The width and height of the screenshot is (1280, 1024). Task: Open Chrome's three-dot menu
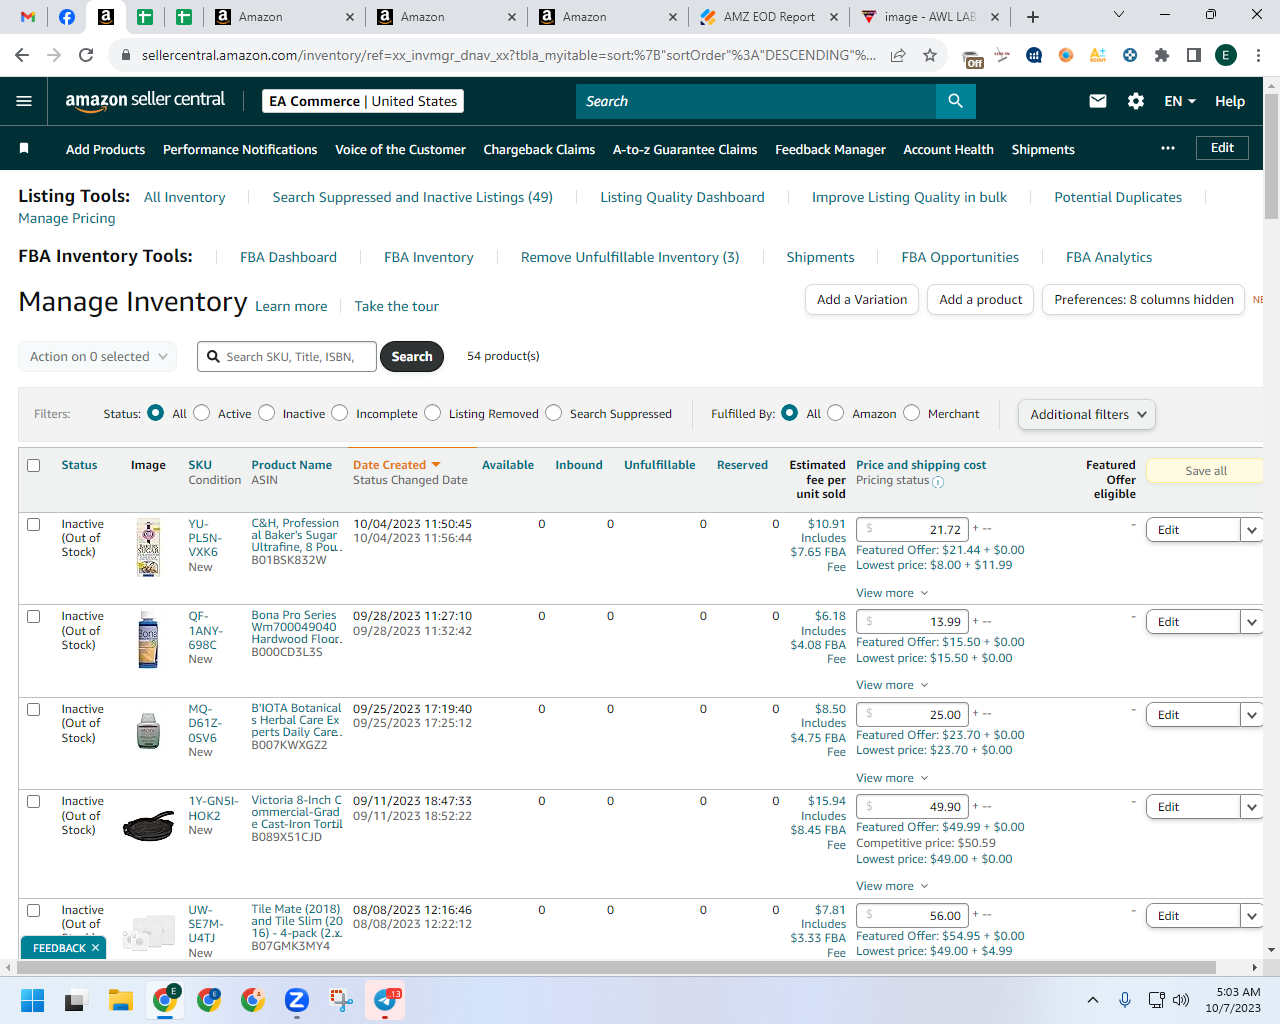[x=1258, y=55]
